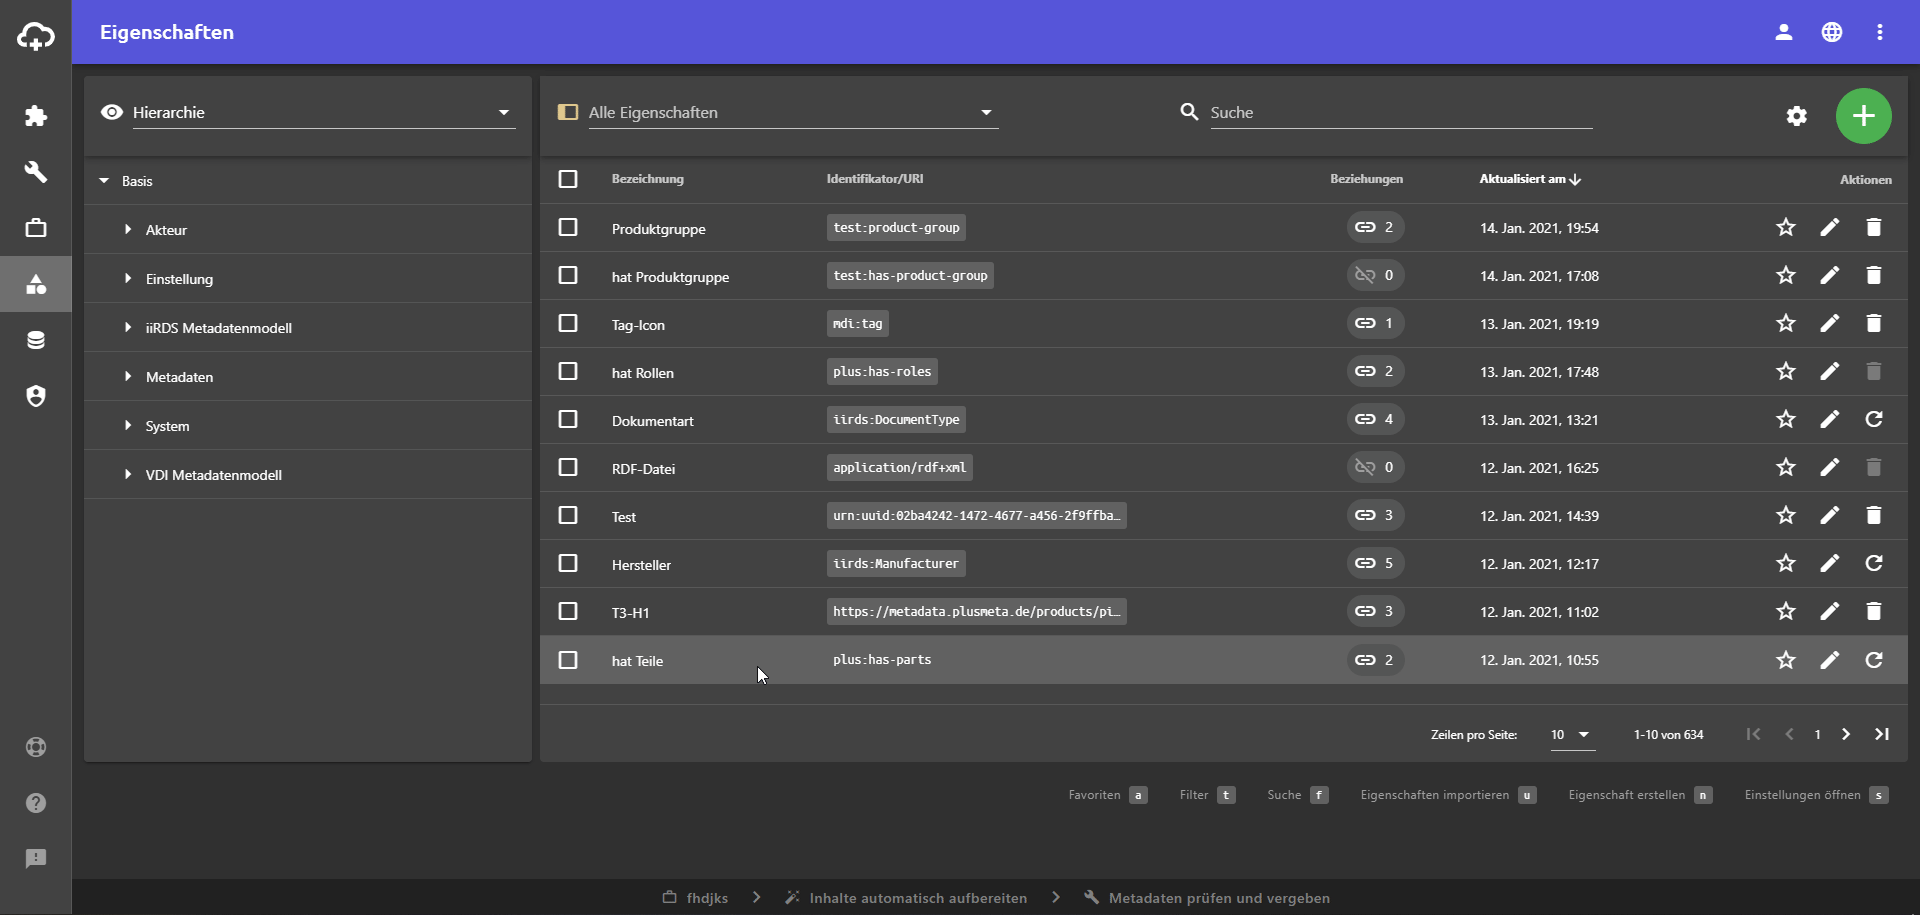Open the briefcase projects sidebar icon

36,228
